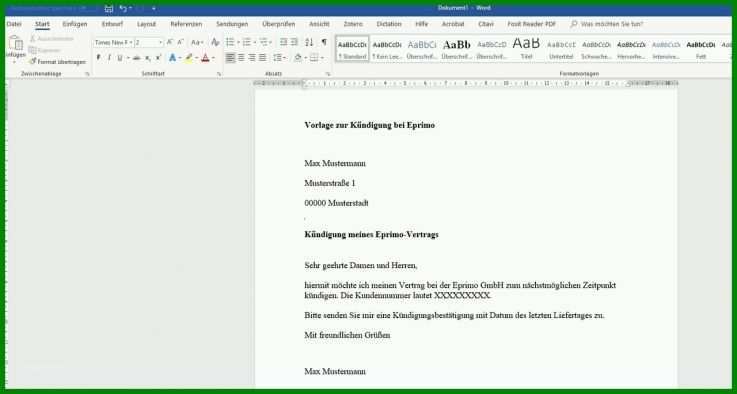Switch to the Referenzen tab

(186, 24)
